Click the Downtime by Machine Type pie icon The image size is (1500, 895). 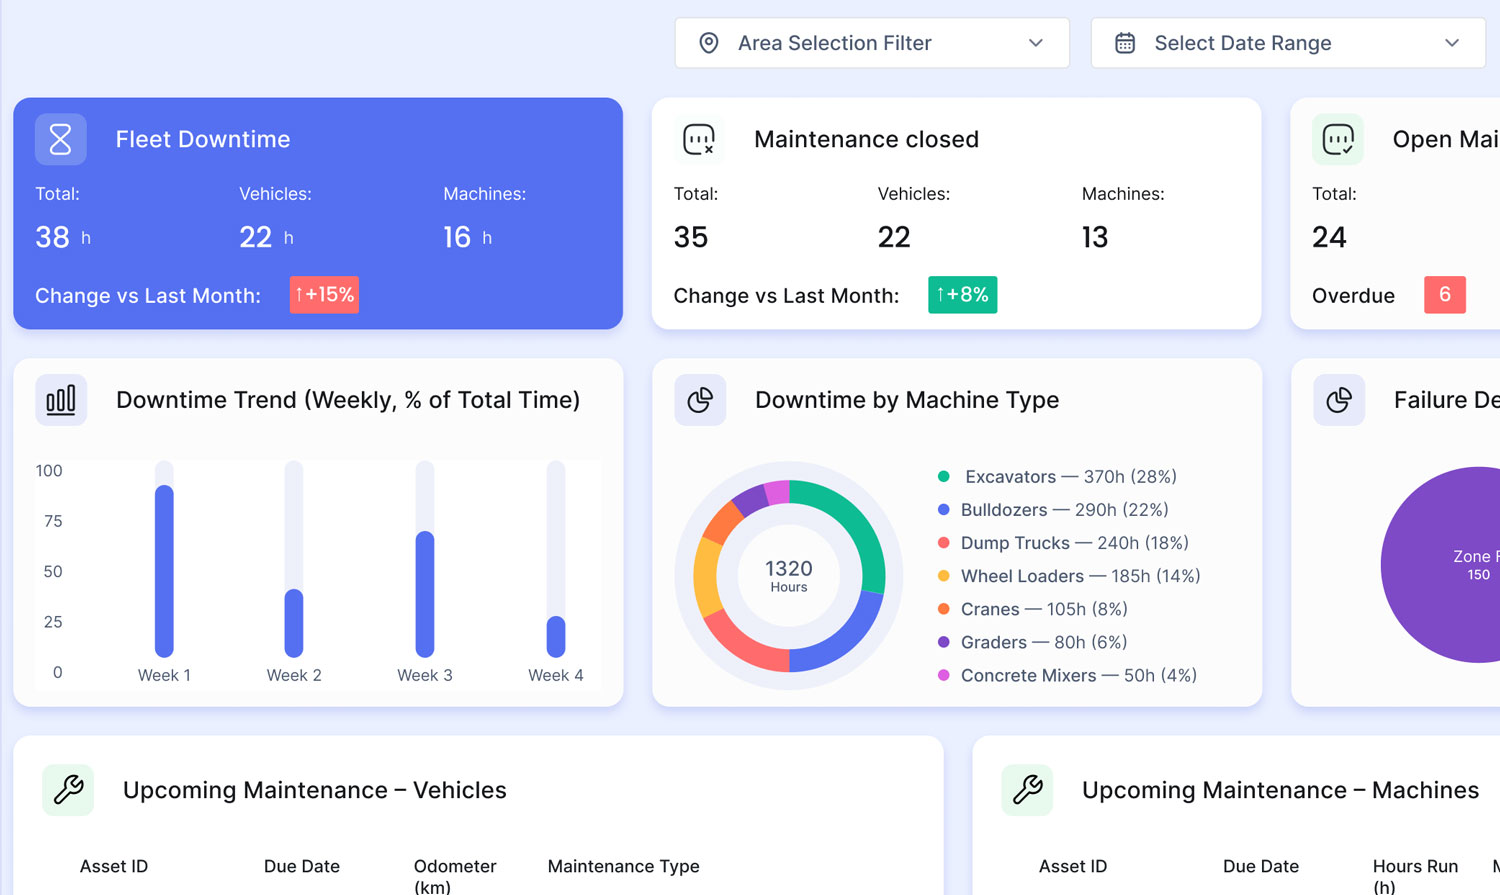(x=700, y=400)
